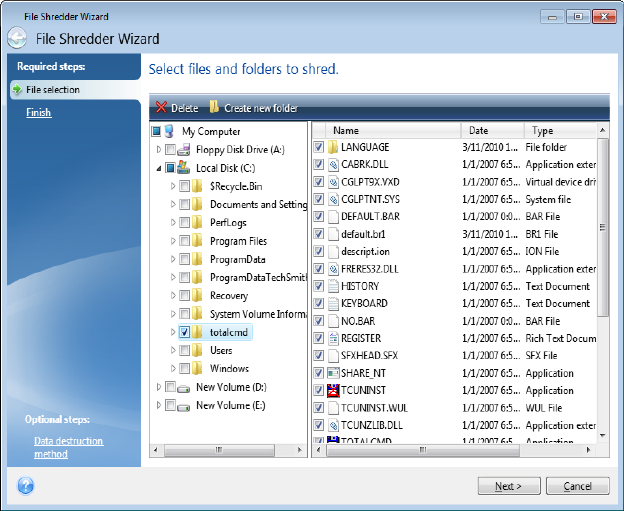Collapse the Local Disk (C:) node
Image resolution: width=624 pixels, height=511 pixels.
pyautogui.click(x=159, y=168)
